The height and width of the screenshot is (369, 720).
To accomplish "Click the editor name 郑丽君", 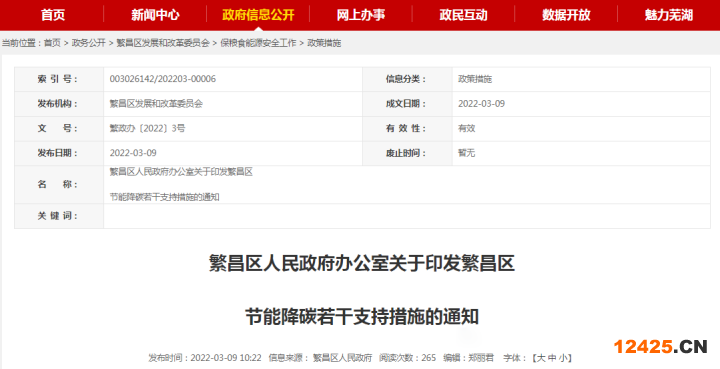I will click(x=481, y=358).
